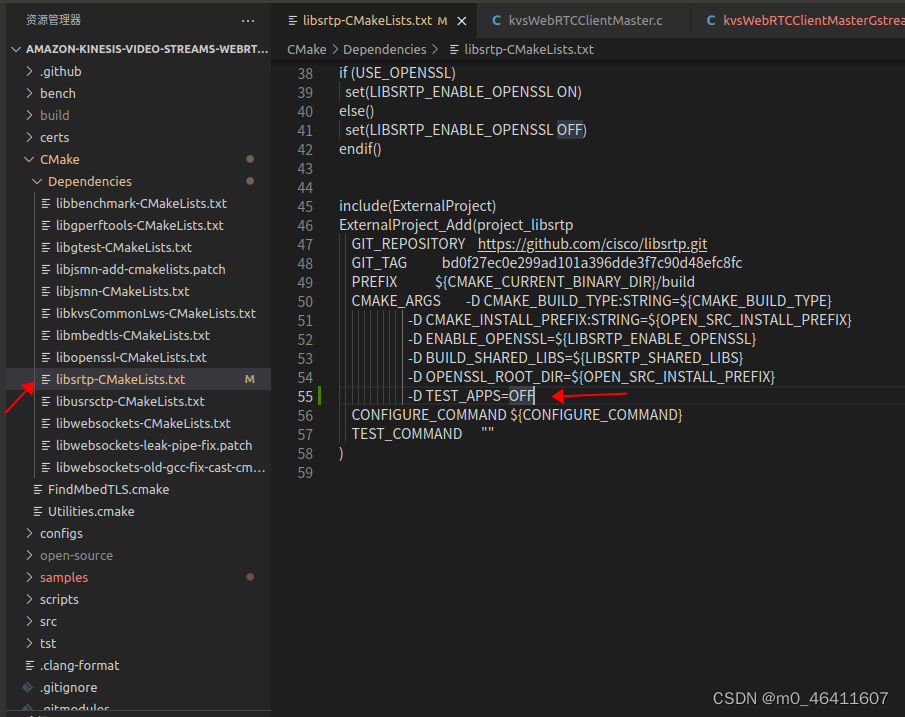
Task: Click the CMake breadcrumb segment
Action: click(306, 50)
